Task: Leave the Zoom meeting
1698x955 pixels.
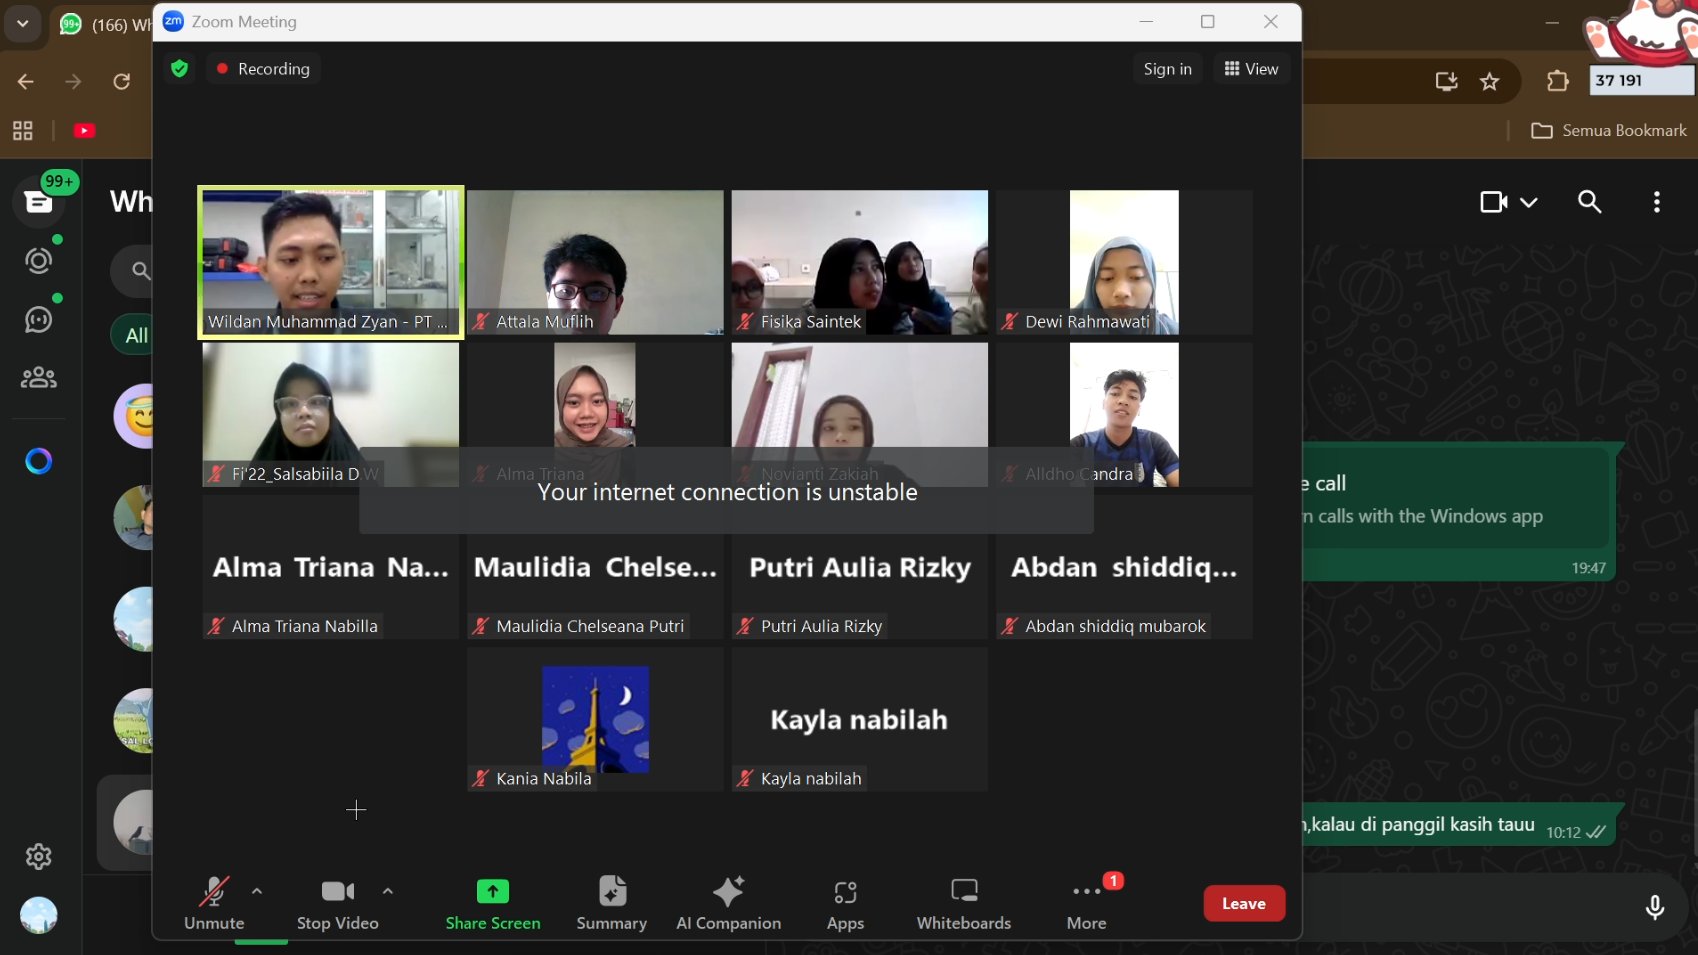Action: 1243,904
